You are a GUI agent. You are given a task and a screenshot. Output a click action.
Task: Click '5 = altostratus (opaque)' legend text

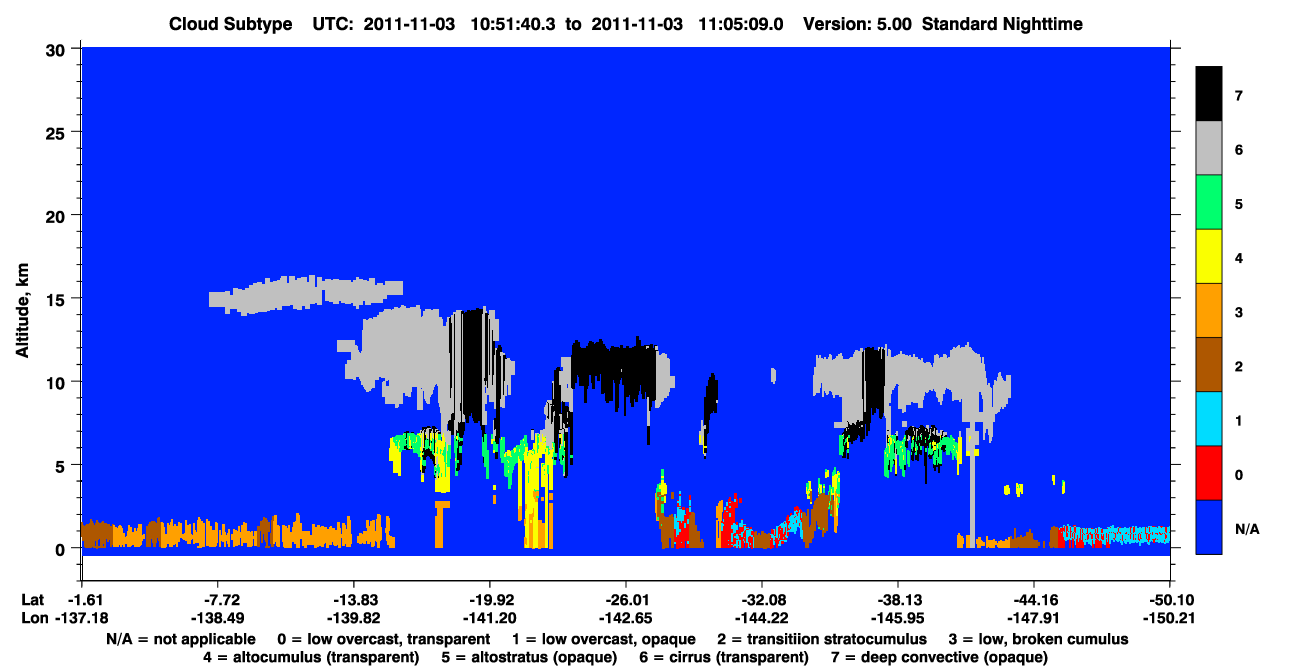pyautogui.click(x=531, y=657)
